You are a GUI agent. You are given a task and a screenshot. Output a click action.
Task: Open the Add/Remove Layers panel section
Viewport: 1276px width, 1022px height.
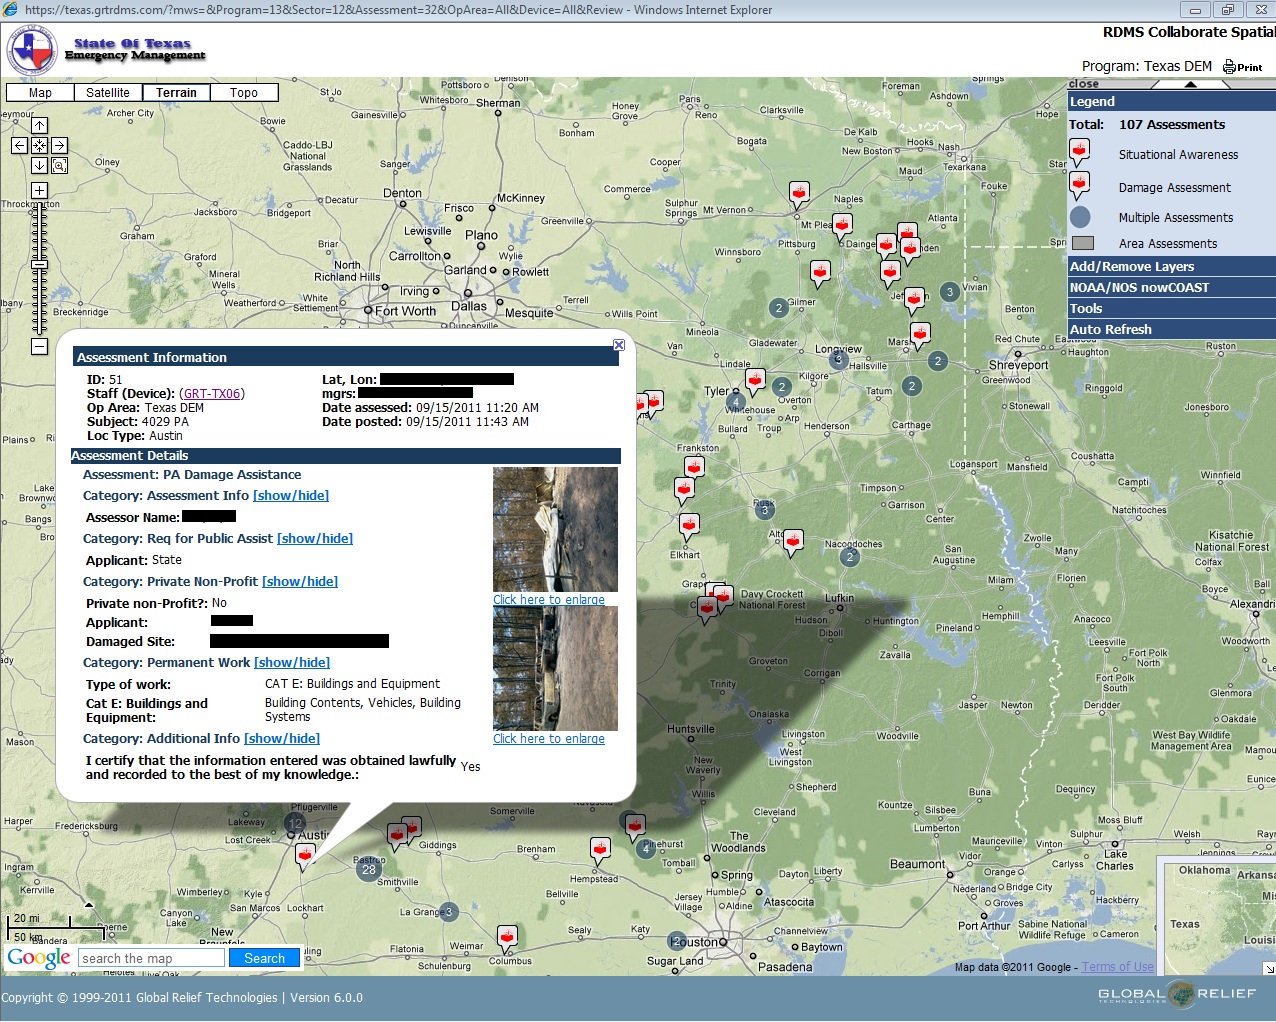(1130, 266)
